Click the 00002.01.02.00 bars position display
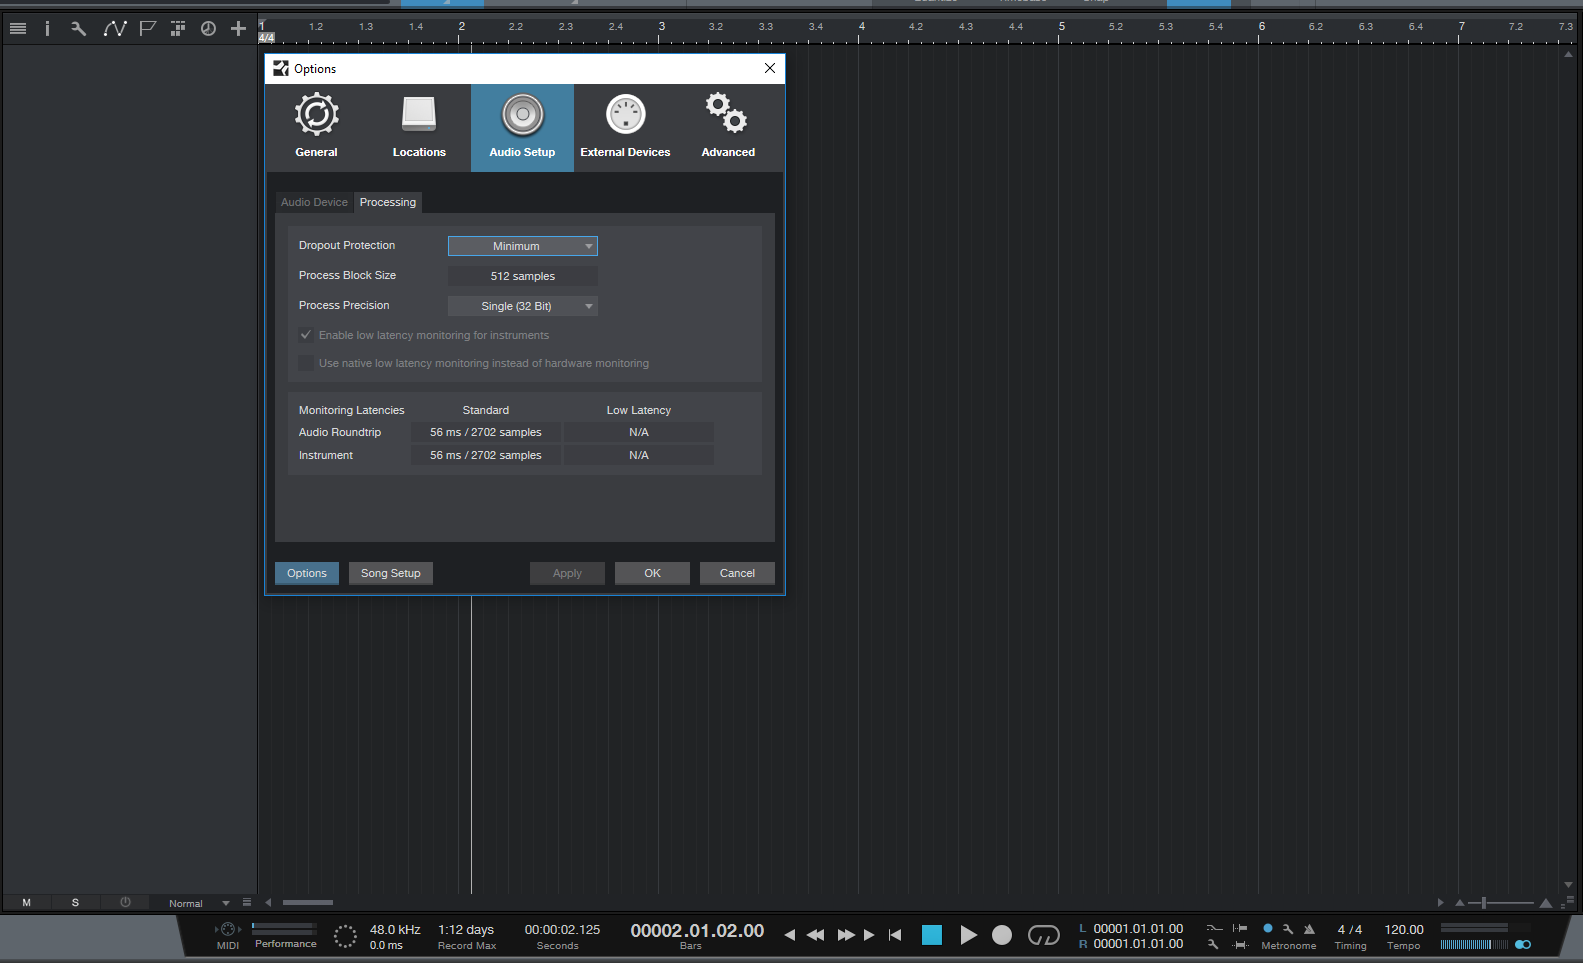The height and width of the screenshot is (963, 1583). 697,931
